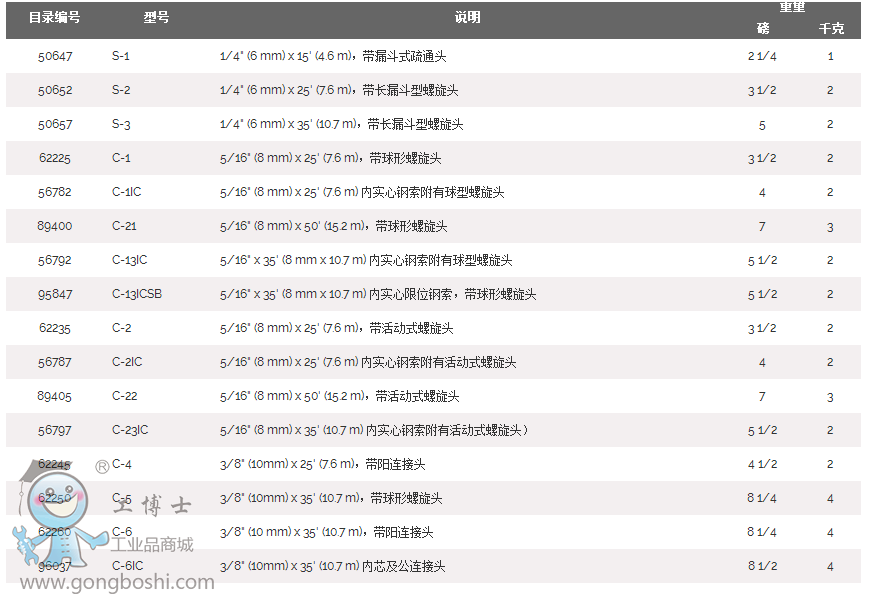882x607 pixels.
Task: Select the S-2 model cell
Action: point(121,90)
